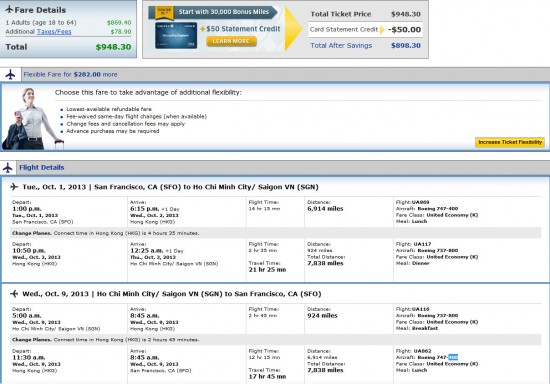Click Increase Ticket Flexibility button
The image size is (550, 384).
pyautogui.click(x=510, y=142)
